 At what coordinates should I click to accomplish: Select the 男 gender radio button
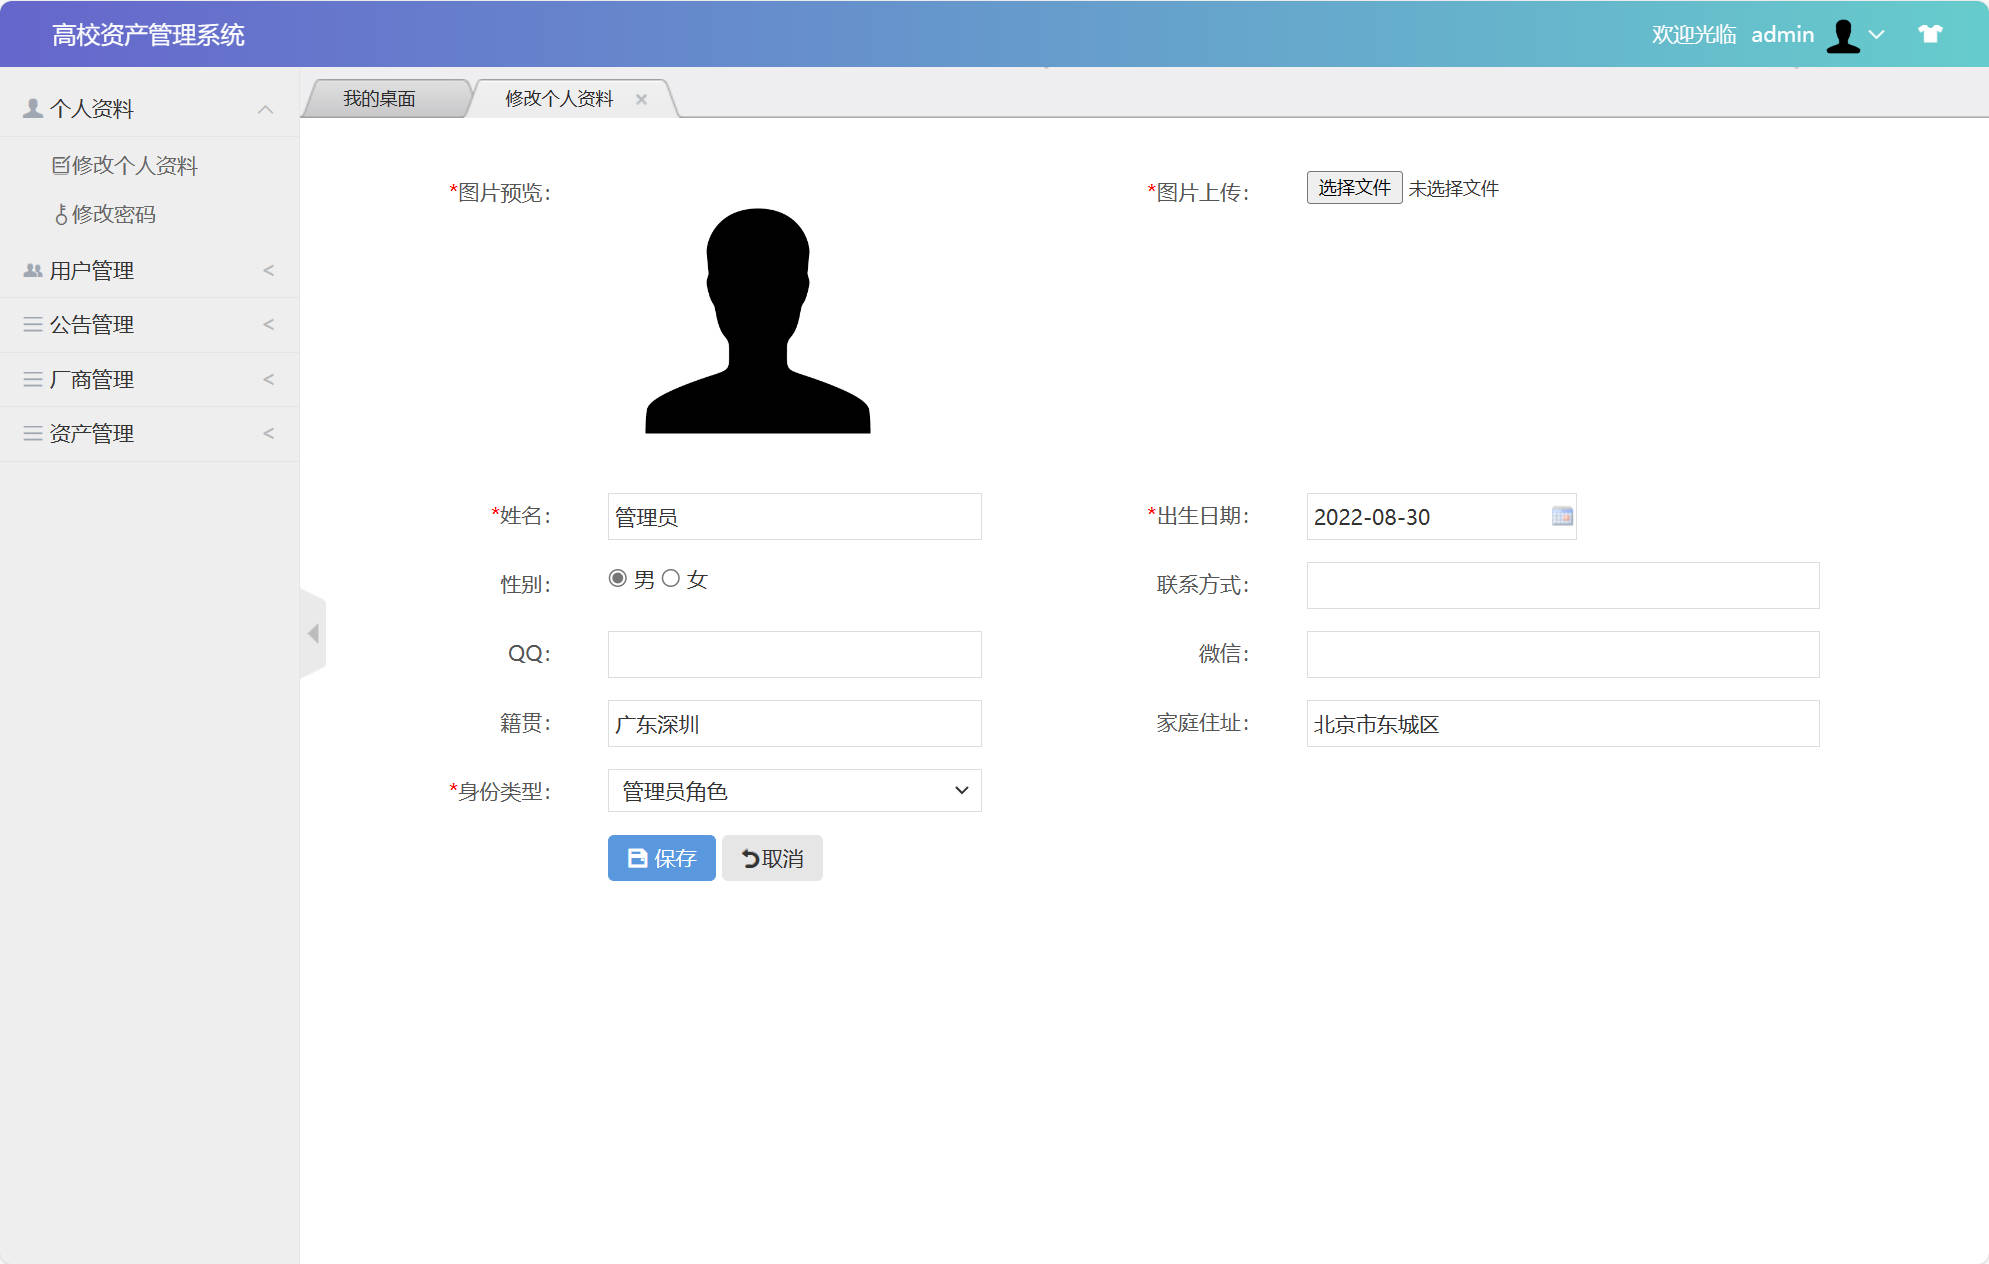coord(617,578)
